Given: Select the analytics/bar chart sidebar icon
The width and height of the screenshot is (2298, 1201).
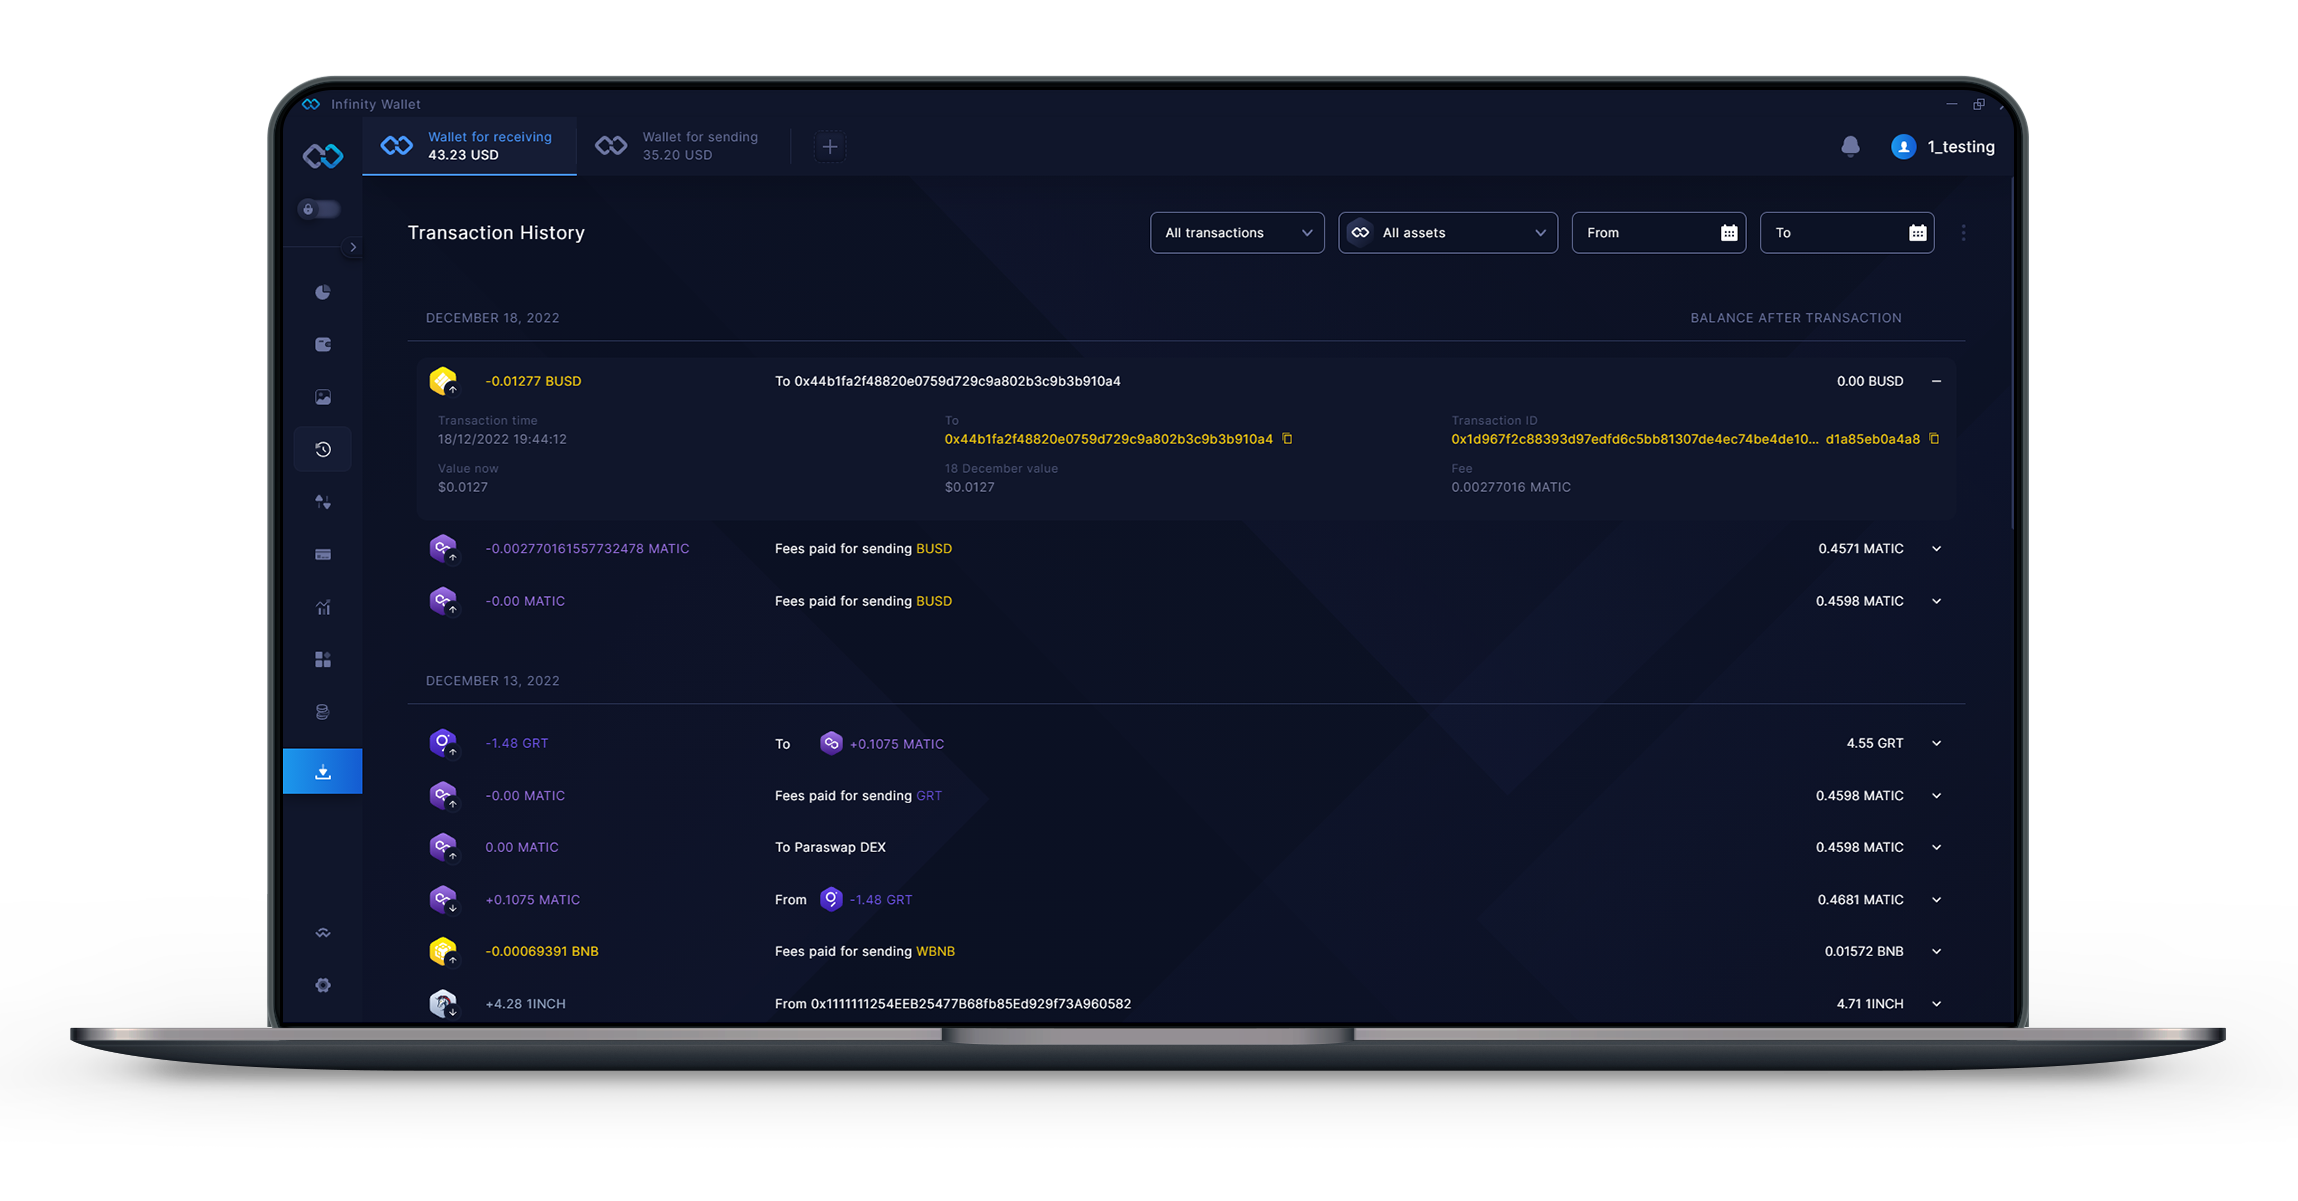Looking at the screenshot, I should [324, 605].
